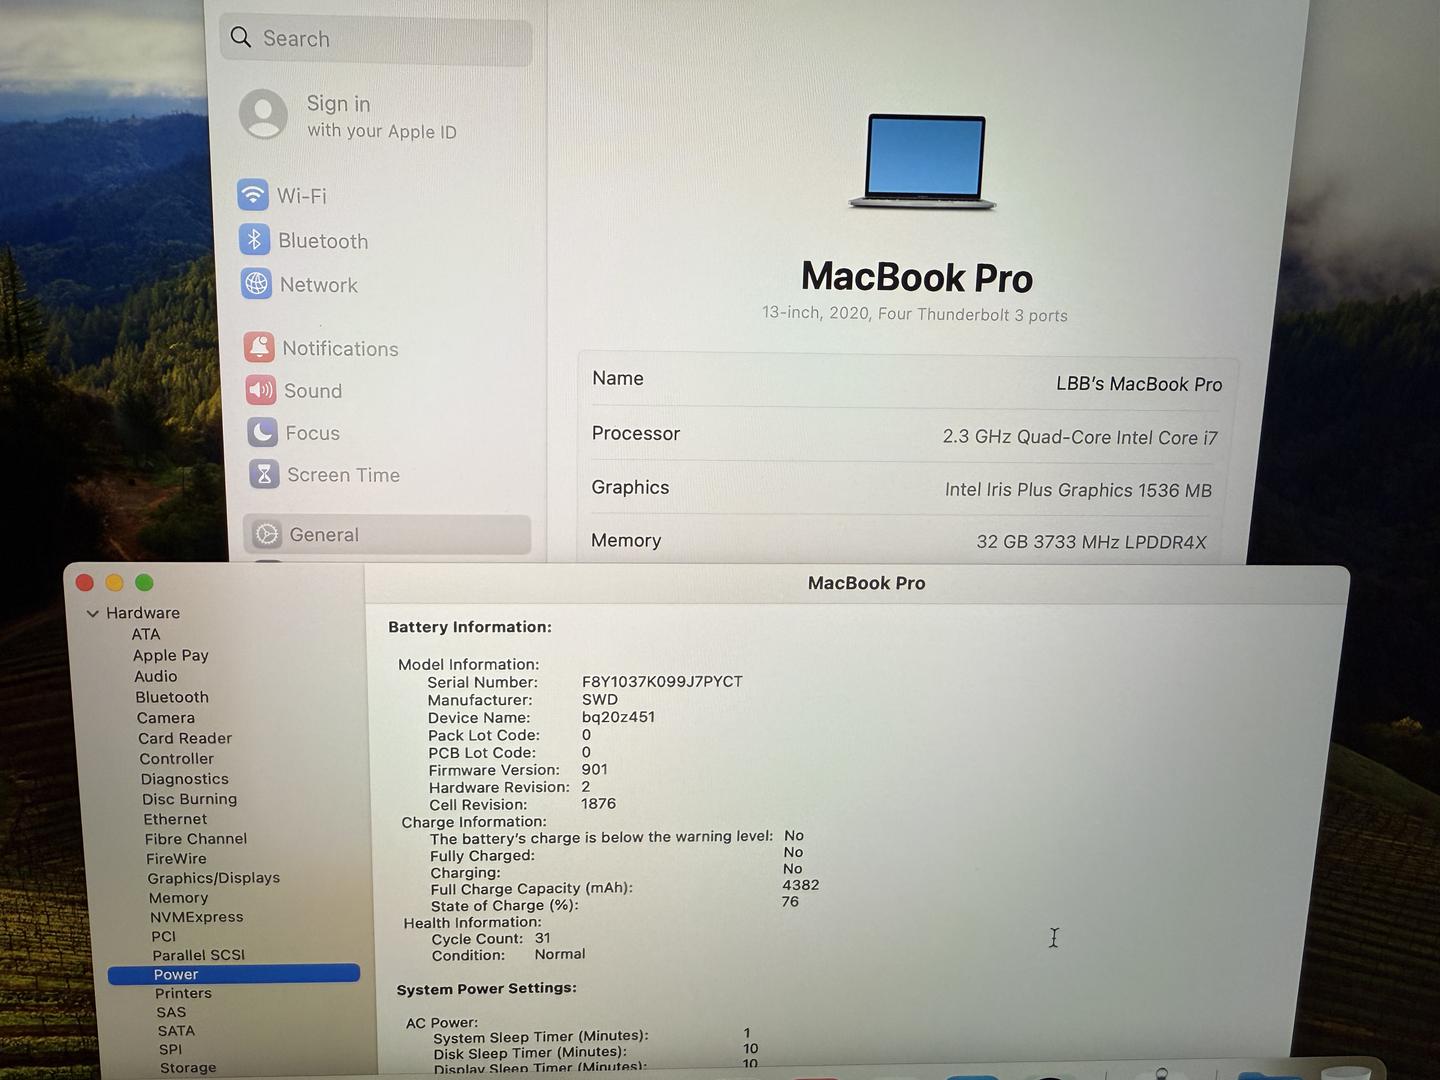Click the Processor value 2.3 GHz Quad-Core
The image size is (1440, 1080).
tap(1080, 437)
